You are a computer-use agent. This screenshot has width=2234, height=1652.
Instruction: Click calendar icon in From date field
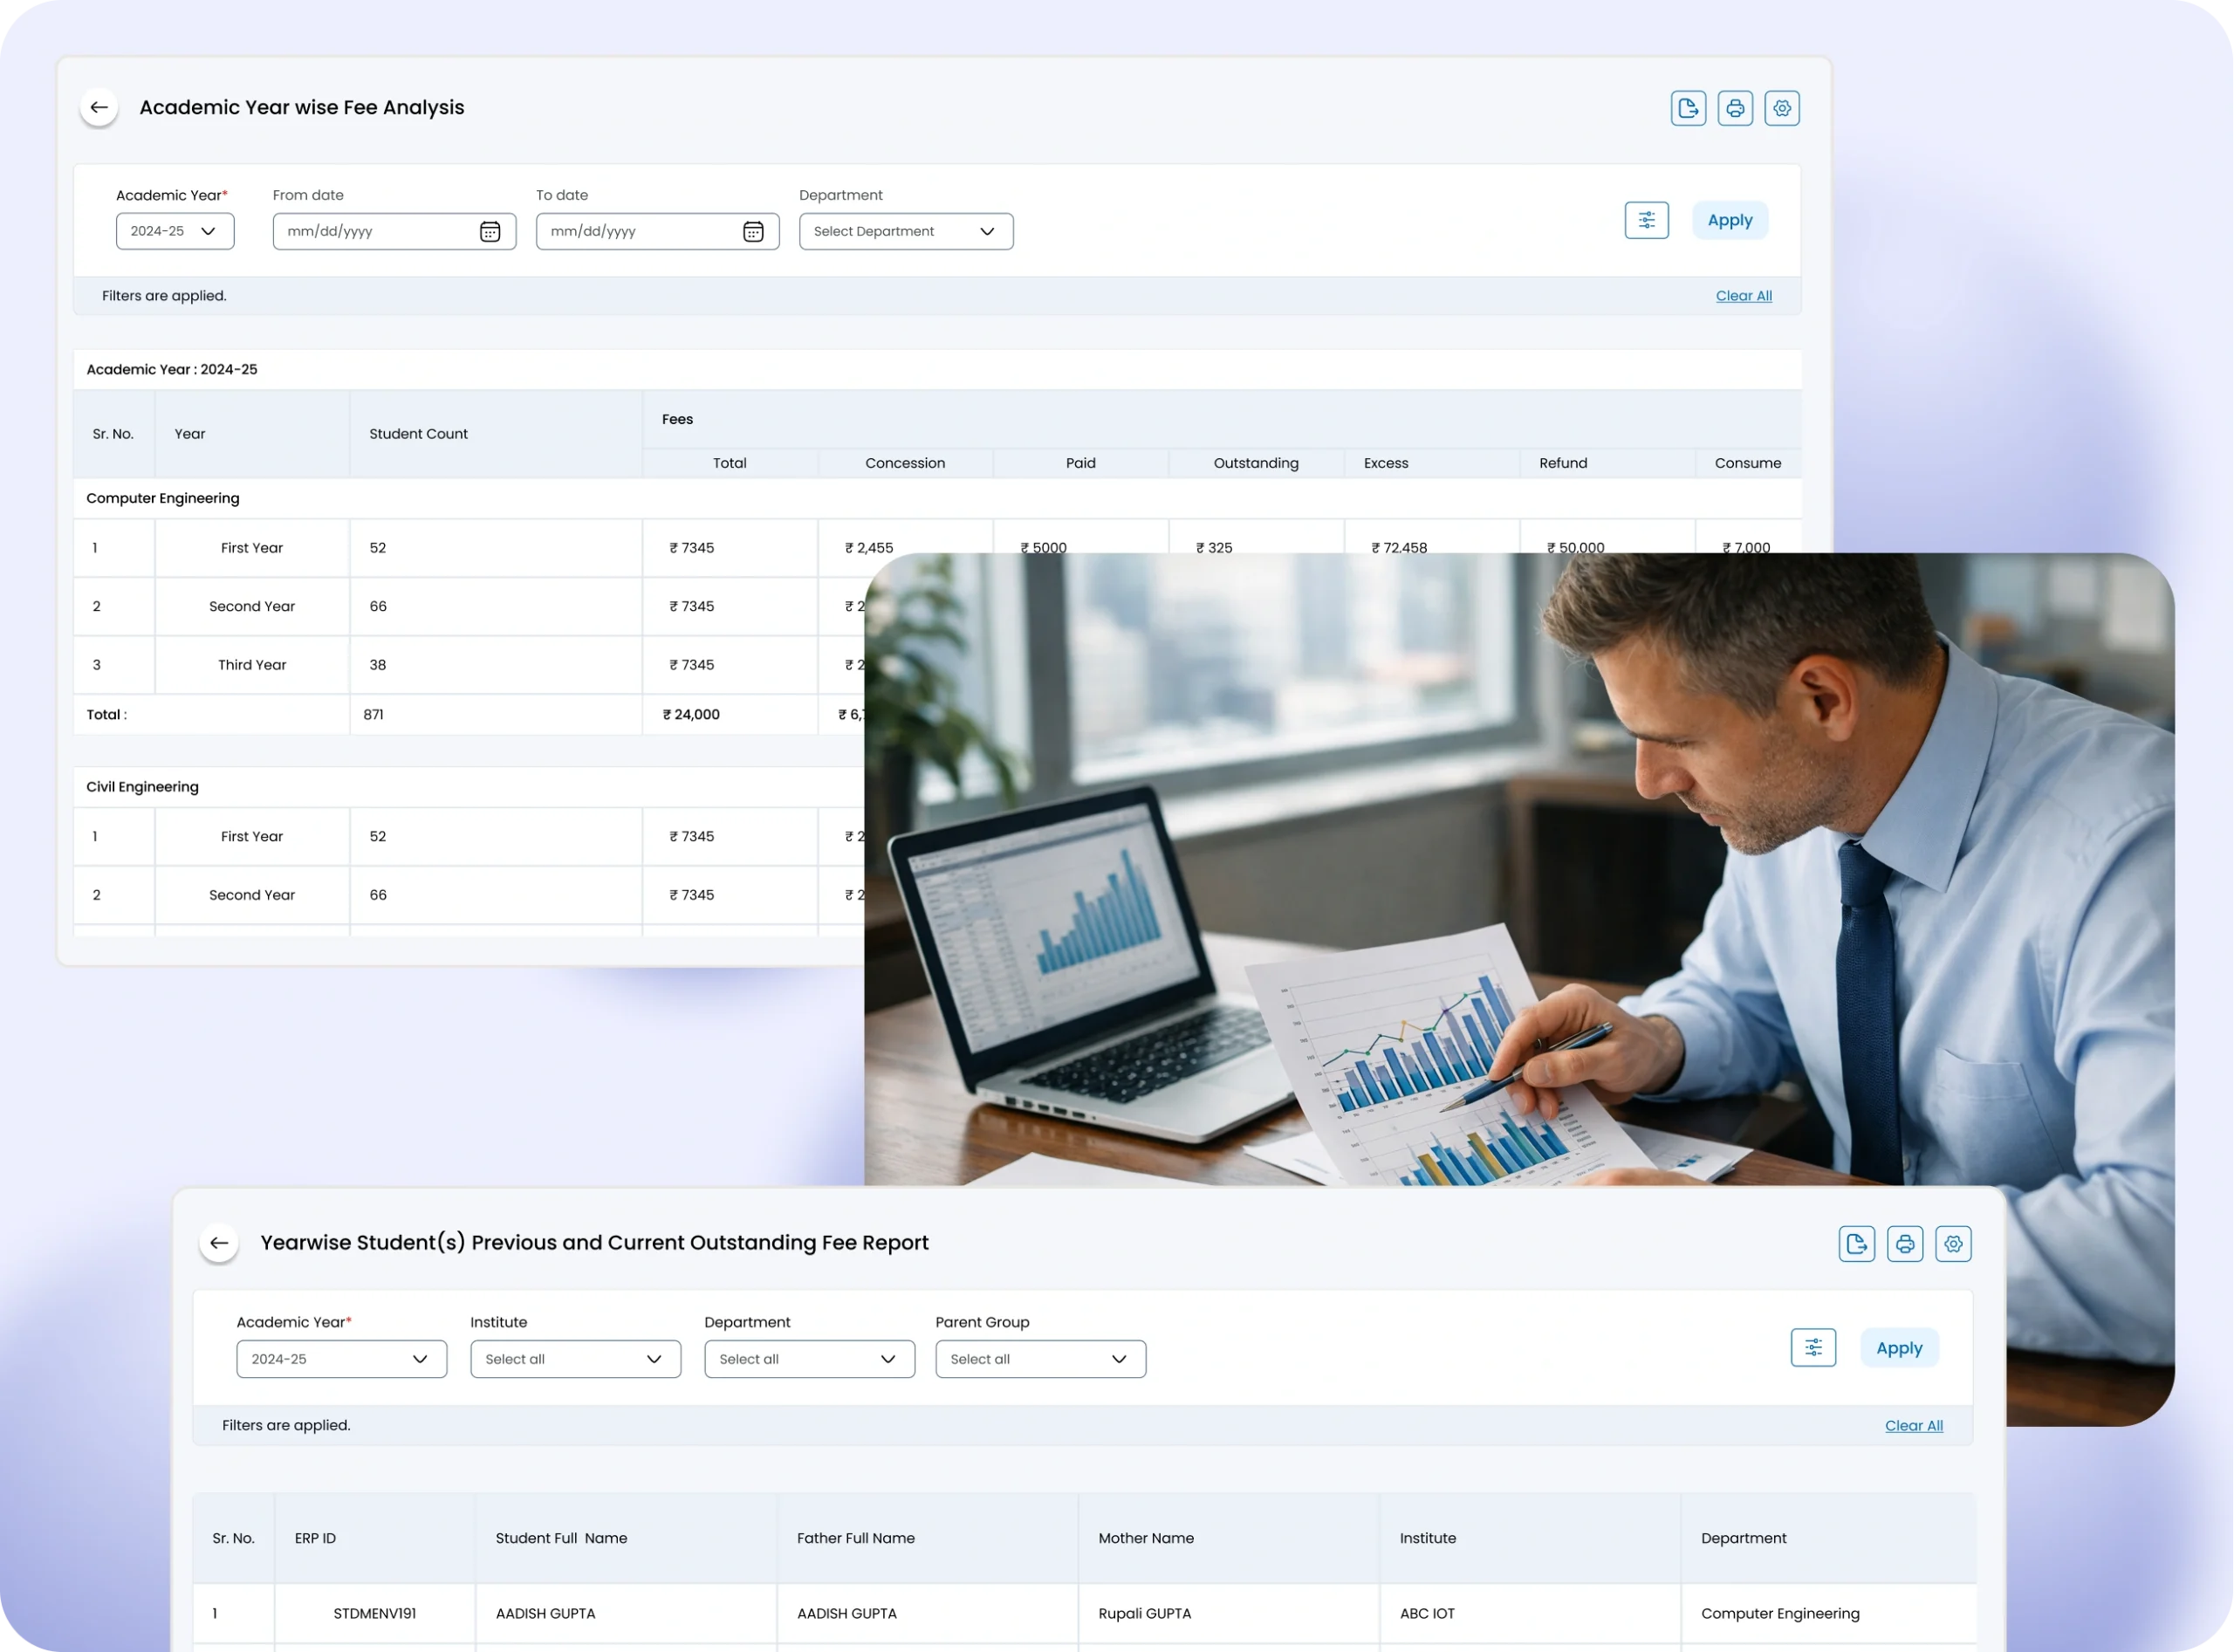tap(490, 232)
